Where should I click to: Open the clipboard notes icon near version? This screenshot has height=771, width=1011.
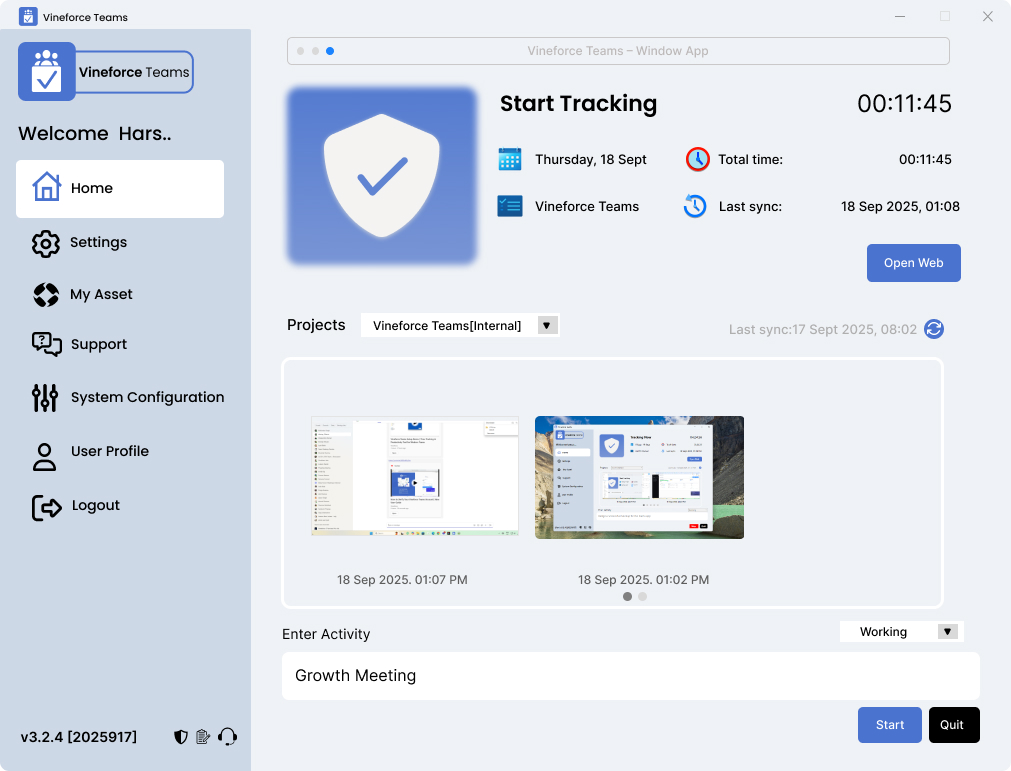click(203, 736)
